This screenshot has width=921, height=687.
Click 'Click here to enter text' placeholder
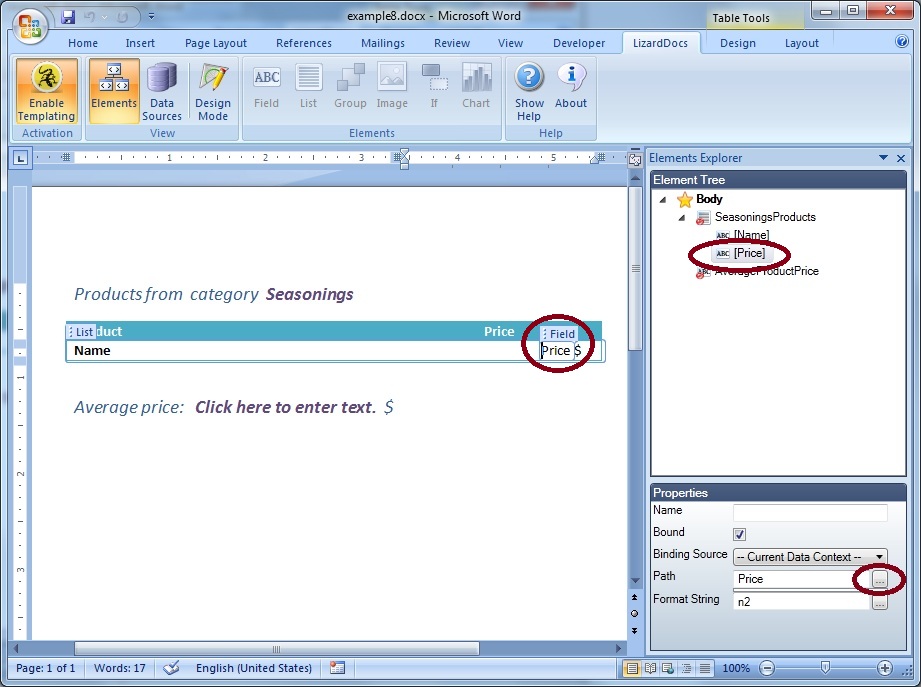(285, 407)
